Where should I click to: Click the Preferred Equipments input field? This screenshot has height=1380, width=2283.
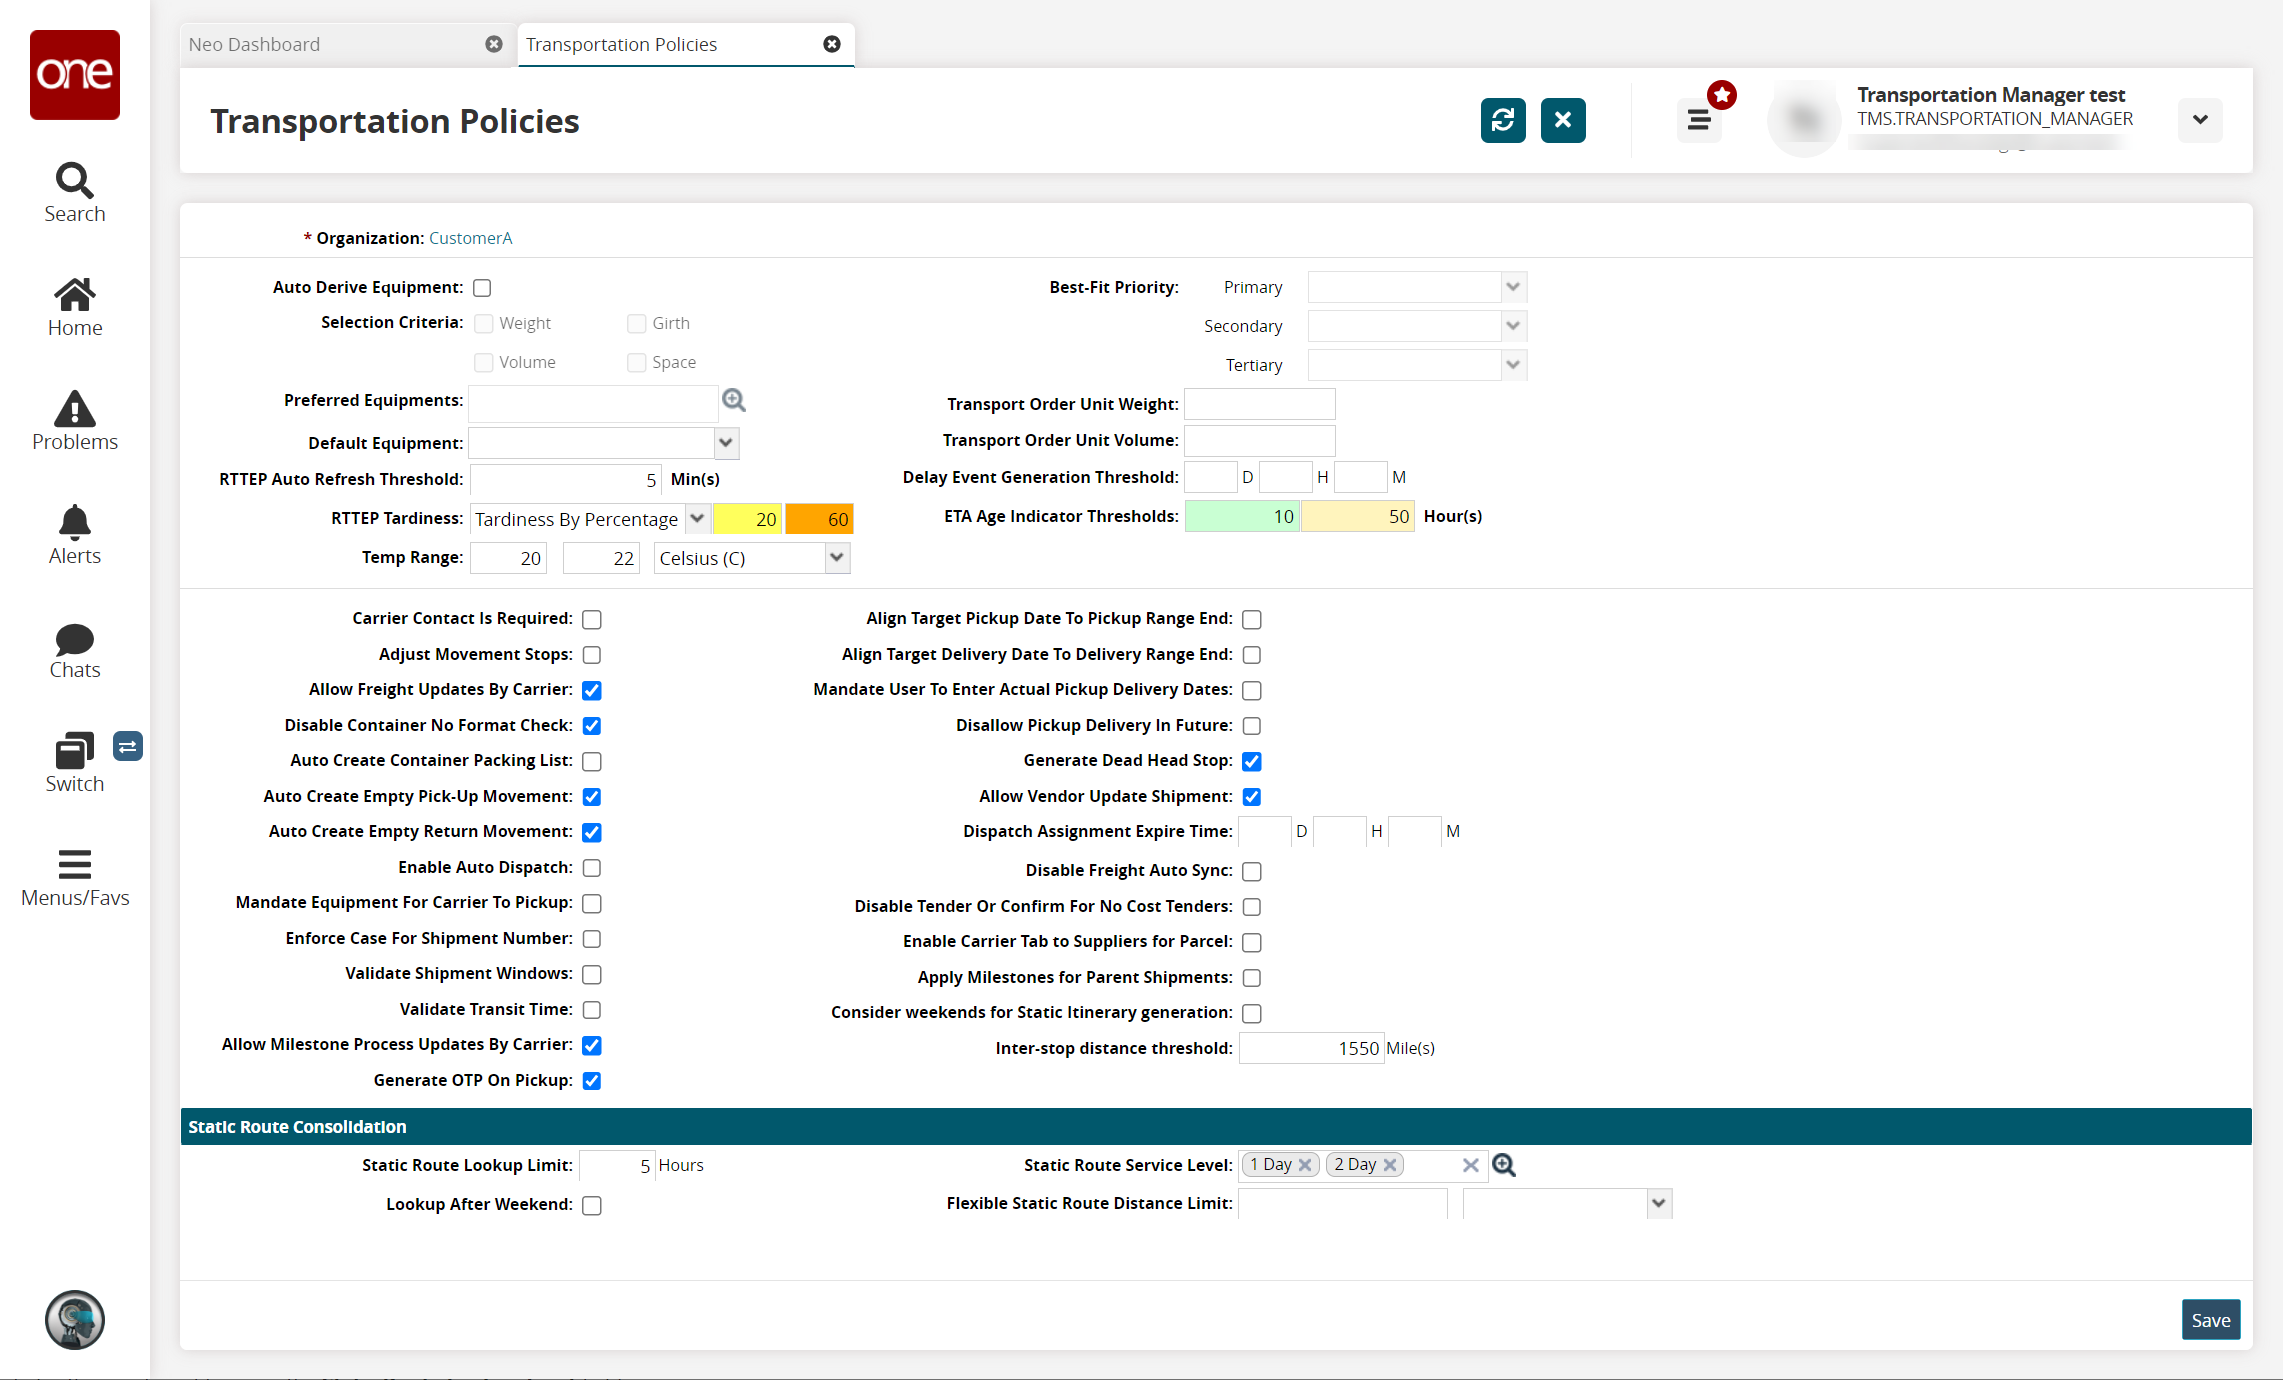click(x=594, y=402)
